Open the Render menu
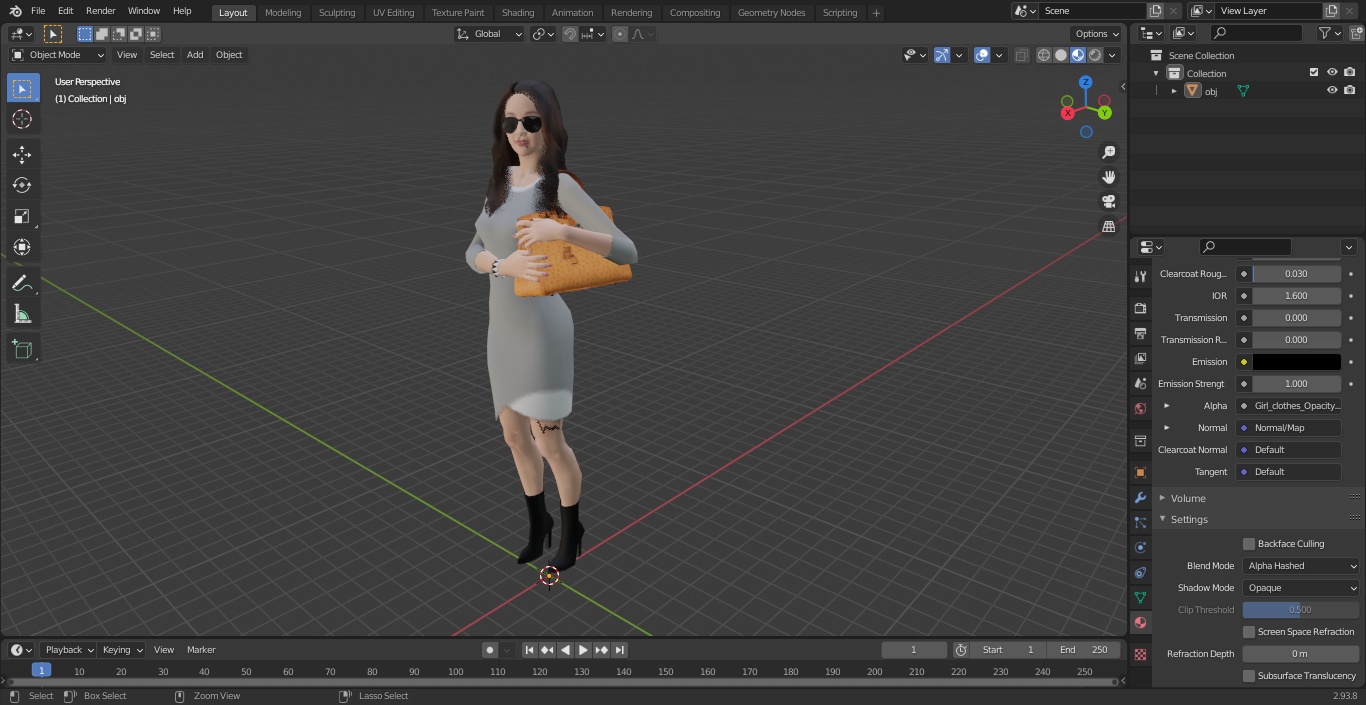 (x=100, y=11)
